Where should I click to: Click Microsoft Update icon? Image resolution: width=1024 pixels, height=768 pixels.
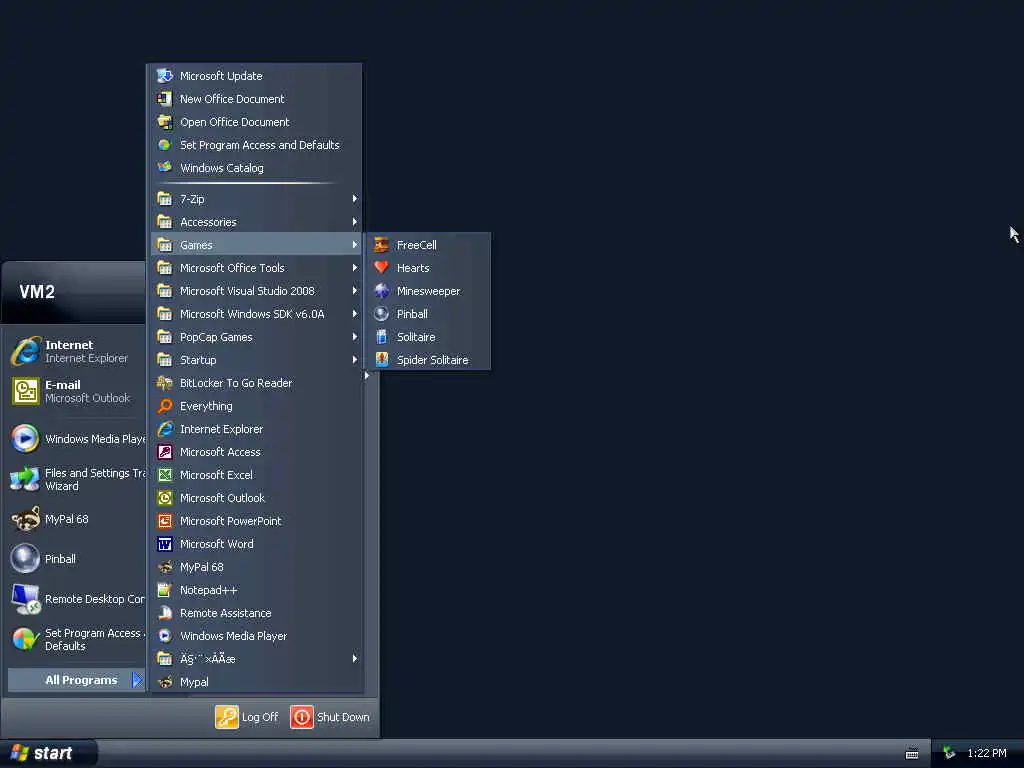165,76
